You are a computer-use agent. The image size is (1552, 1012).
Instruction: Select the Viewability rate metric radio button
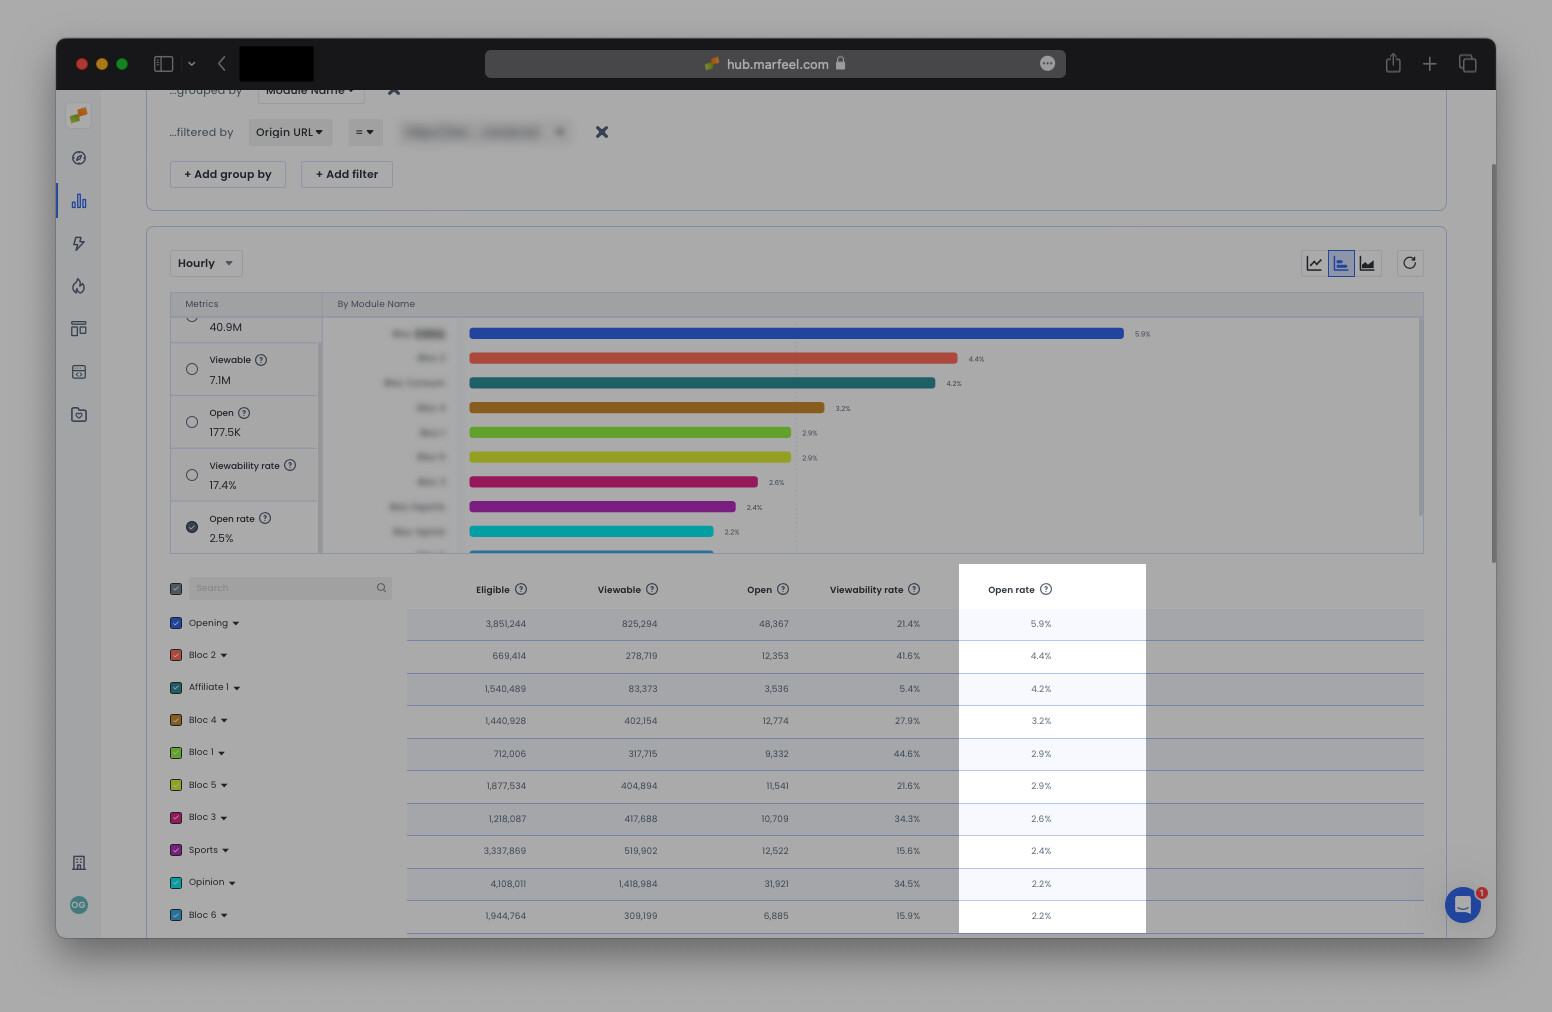coord(192,475)
